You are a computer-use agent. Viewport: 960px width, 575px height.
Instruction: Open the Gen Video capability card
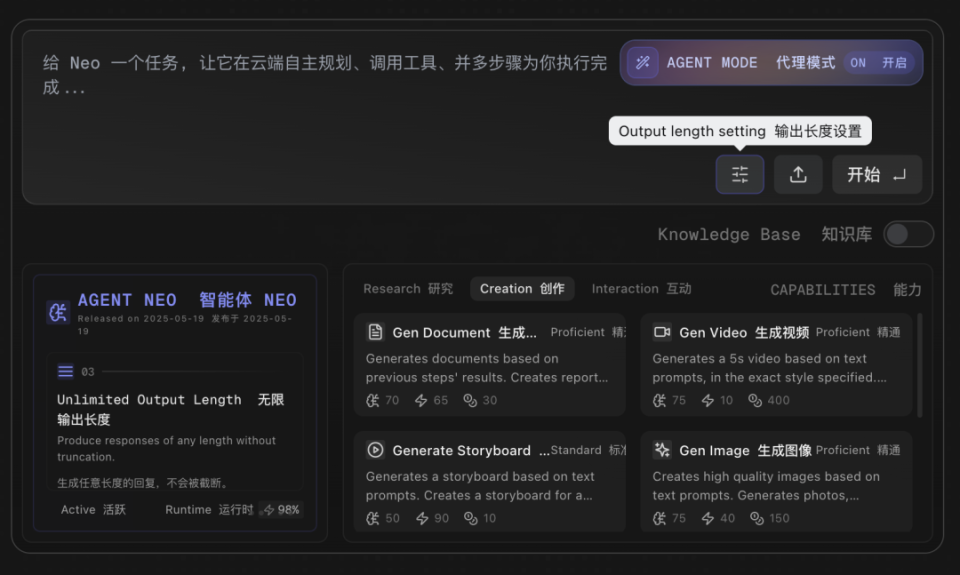[776, 365]
